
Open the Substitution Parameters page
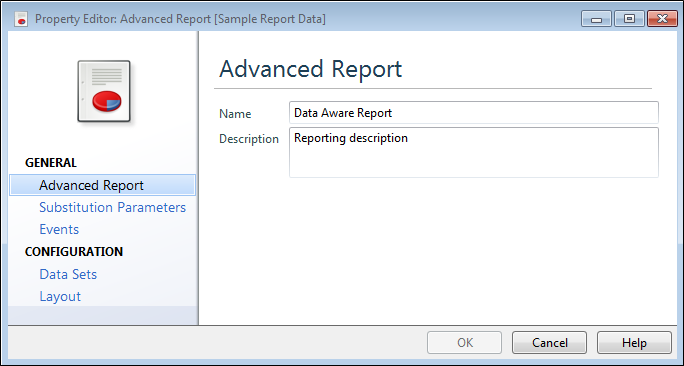coord(113,207)
